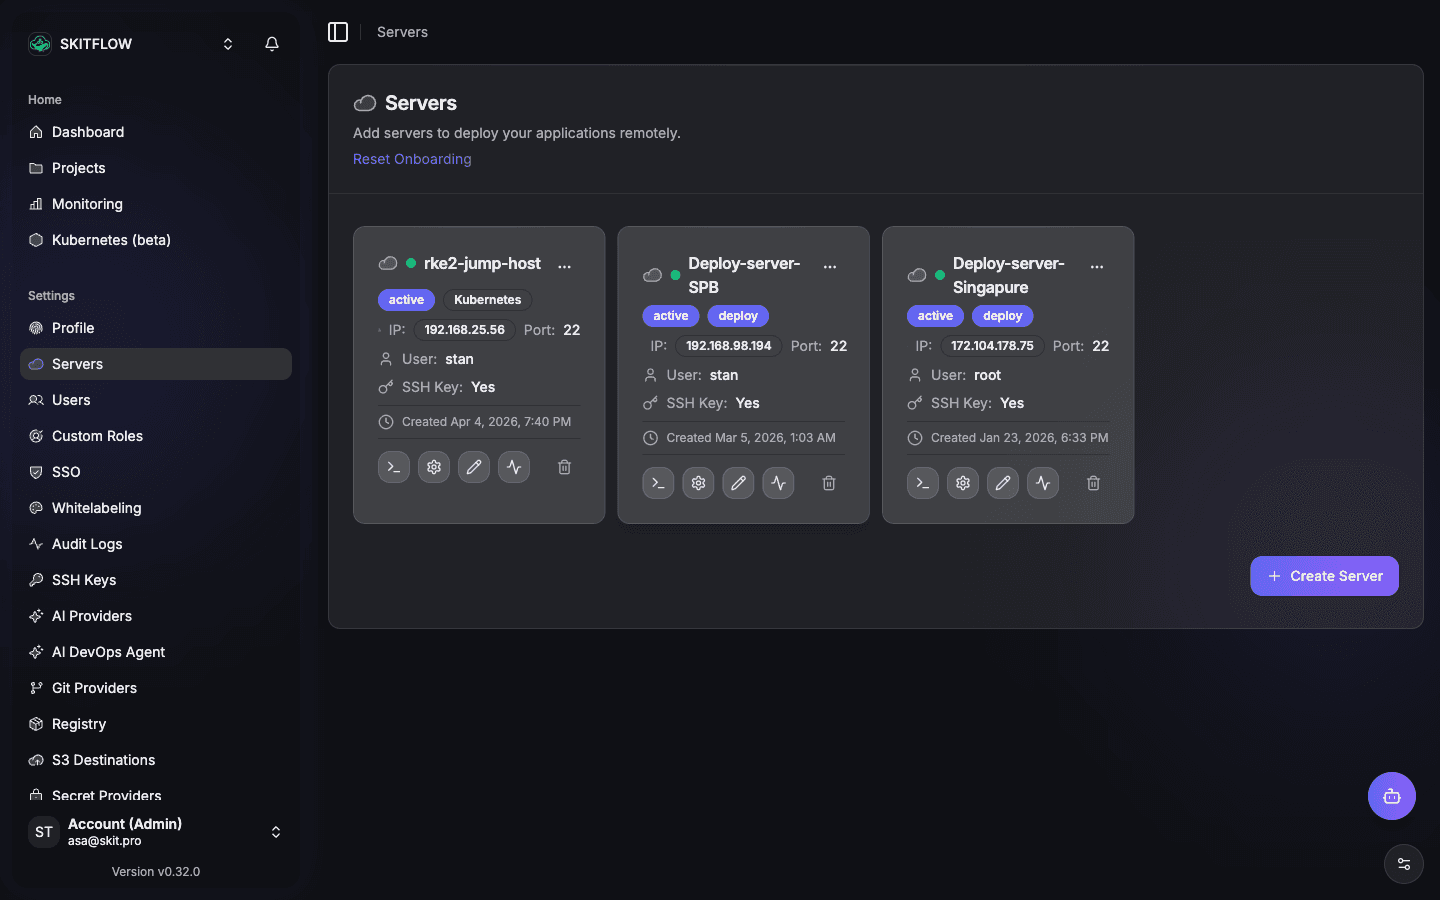View activity monitor for Deploy-server-SPB
Screen dimensions: 1440x900
pos(778,483)
